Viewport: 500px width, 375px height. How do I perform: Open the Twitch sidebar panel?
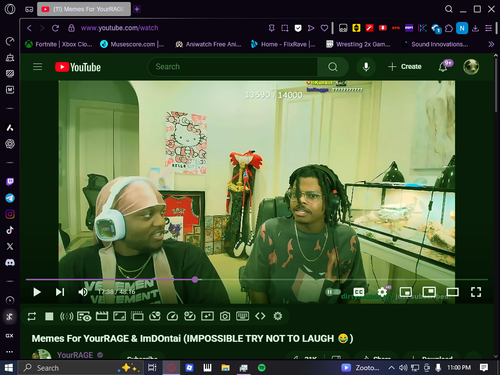(x=10, y=182)
